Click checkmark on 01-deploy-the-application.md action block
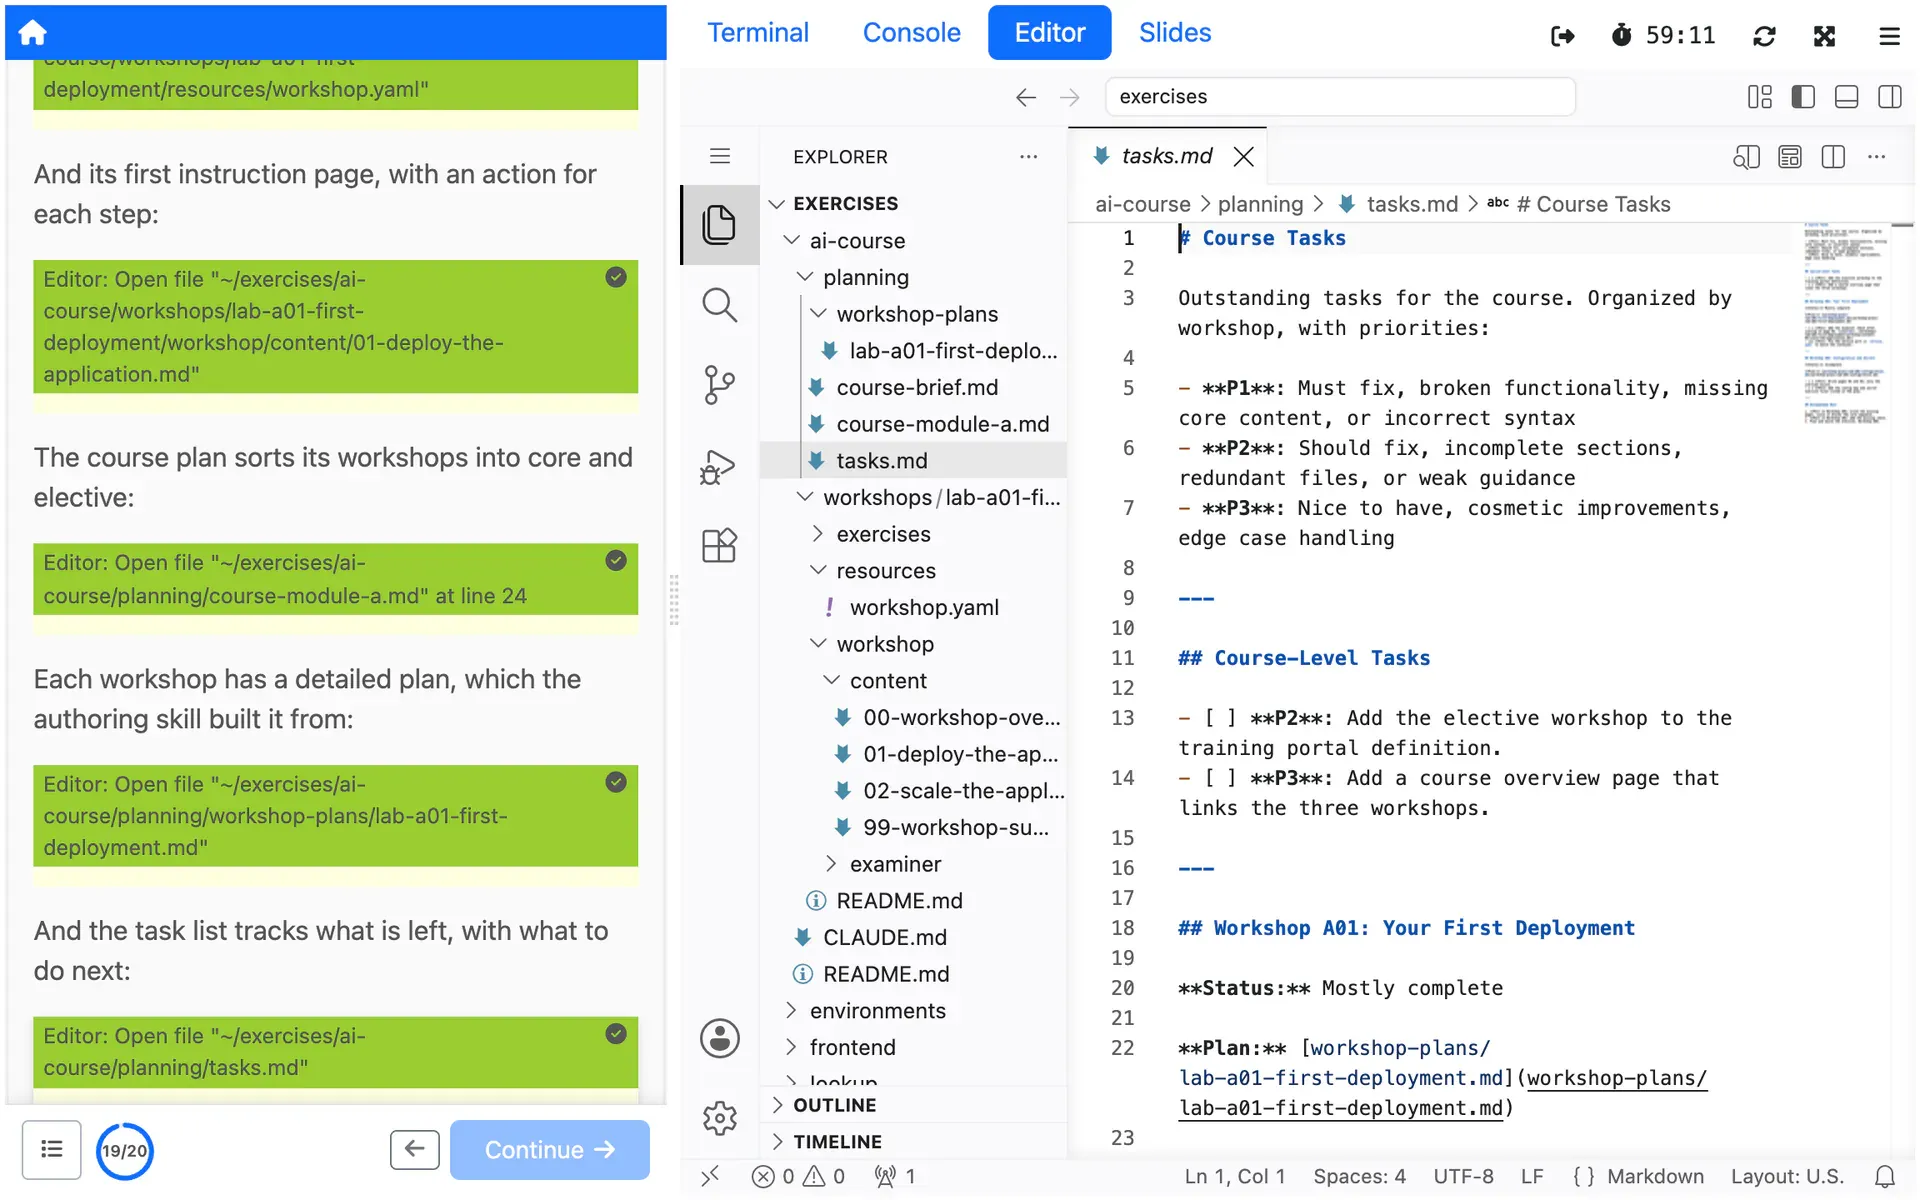 coord(616,277)
